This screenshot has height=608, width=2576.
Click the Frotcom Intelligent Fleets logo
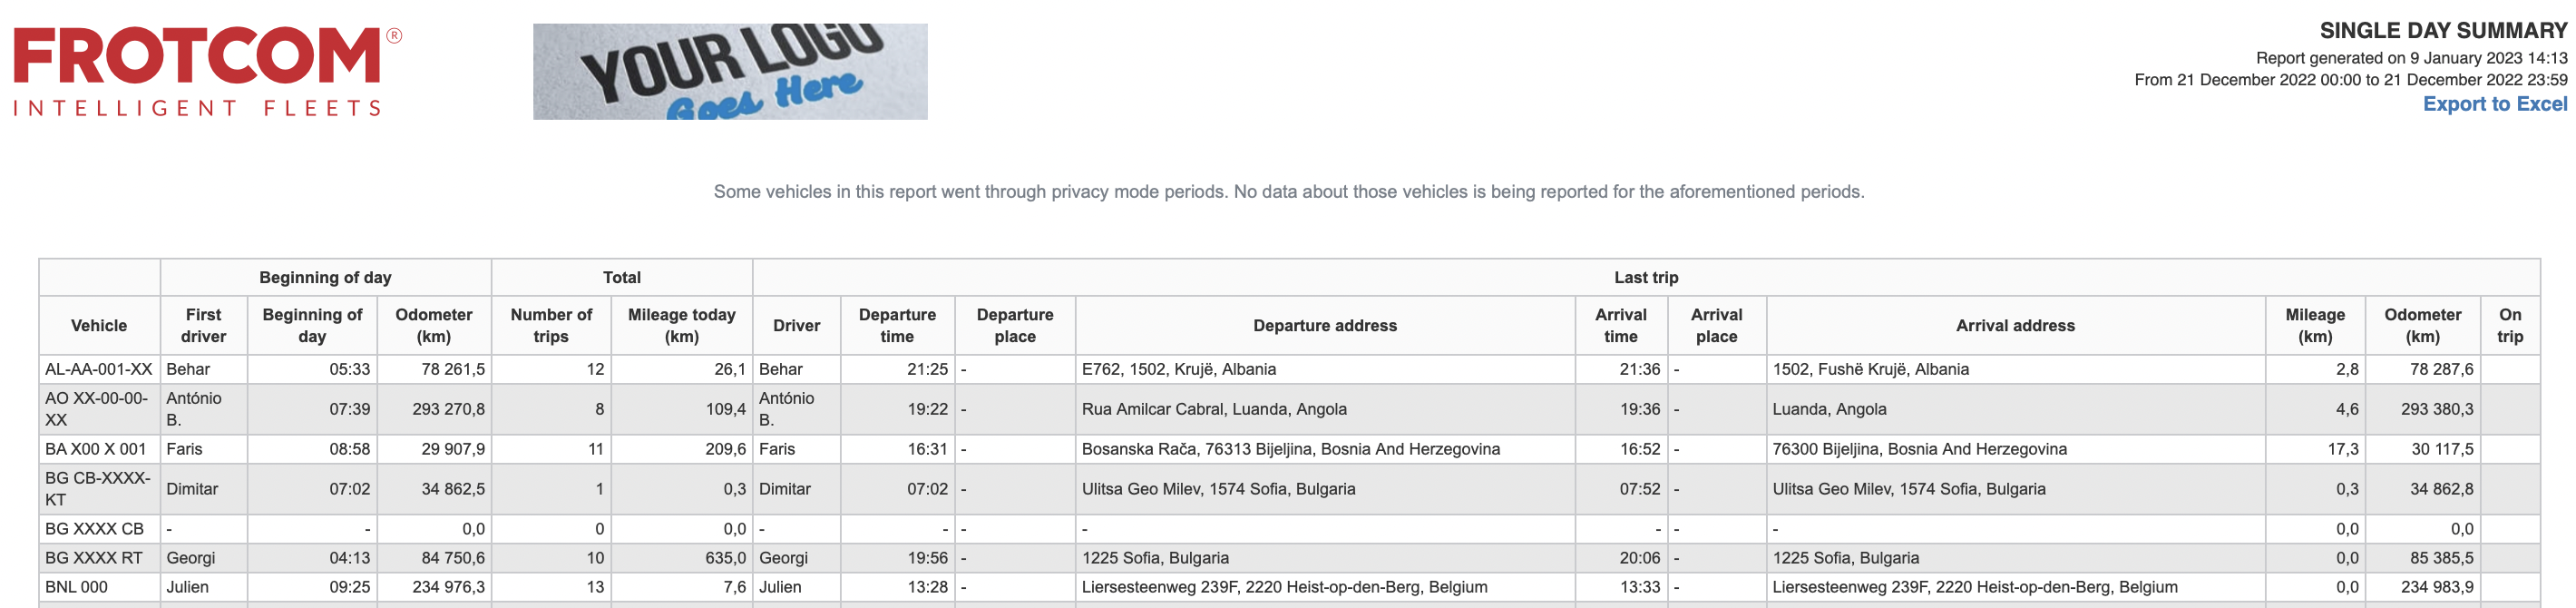tap(207, 71)
